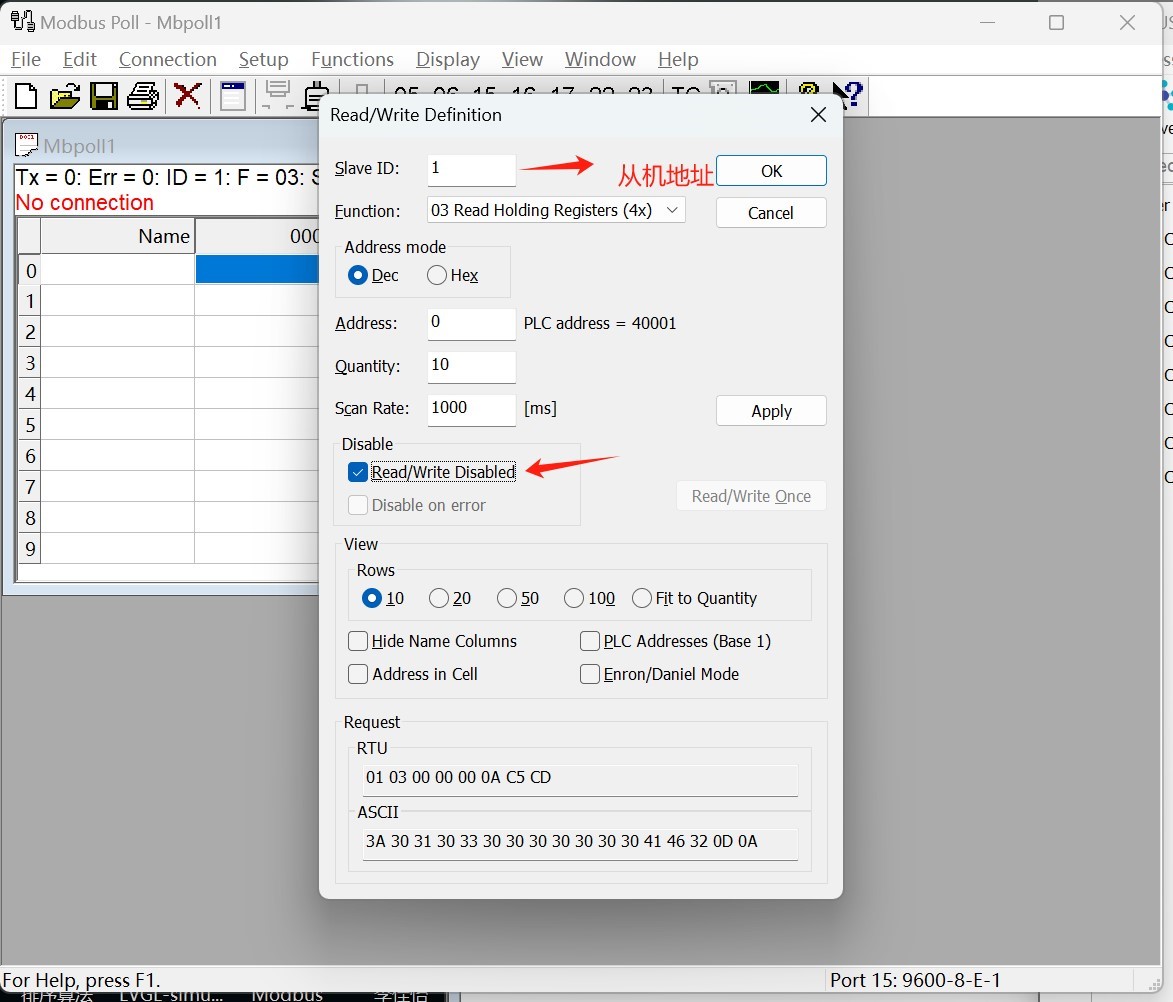Open the Functions menu
Viewport: 1173px width, 1002px height.
coord(352,59)
